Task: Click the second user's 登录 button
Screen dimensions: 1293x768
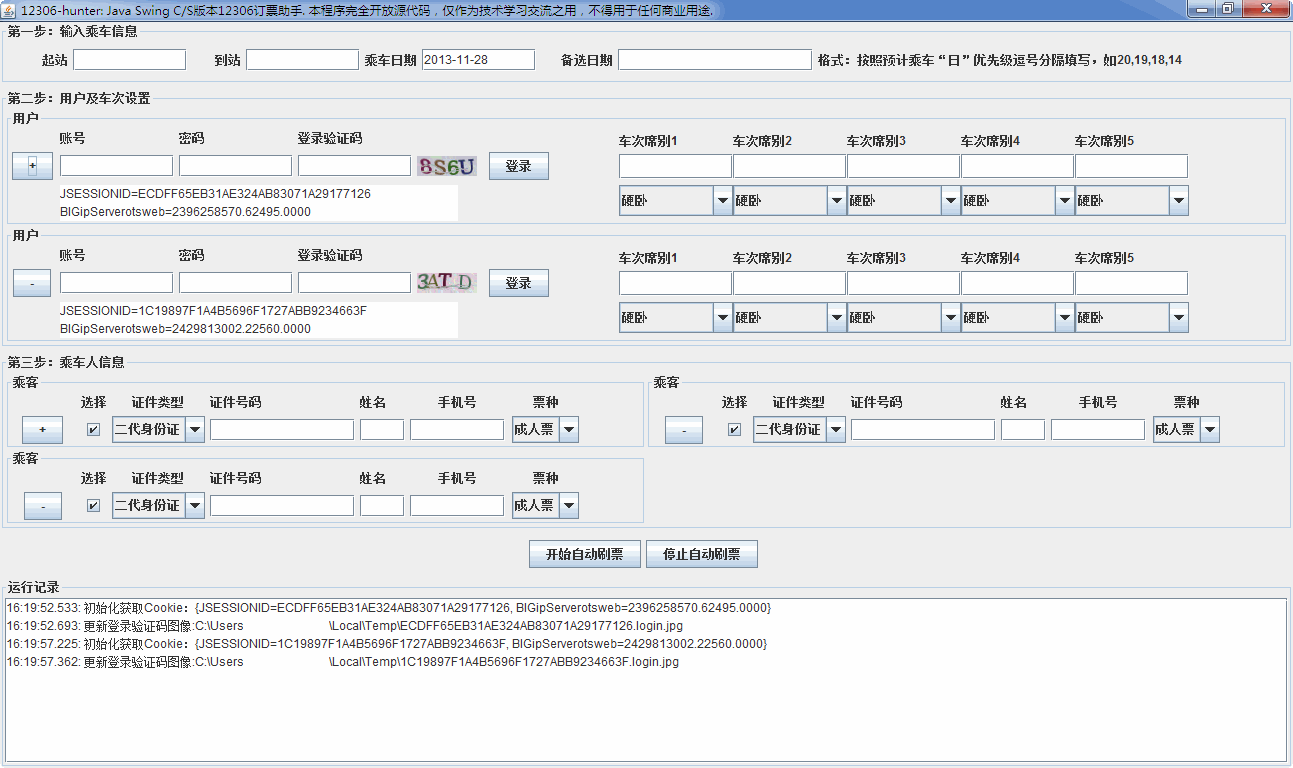Action: click(519, 283)
